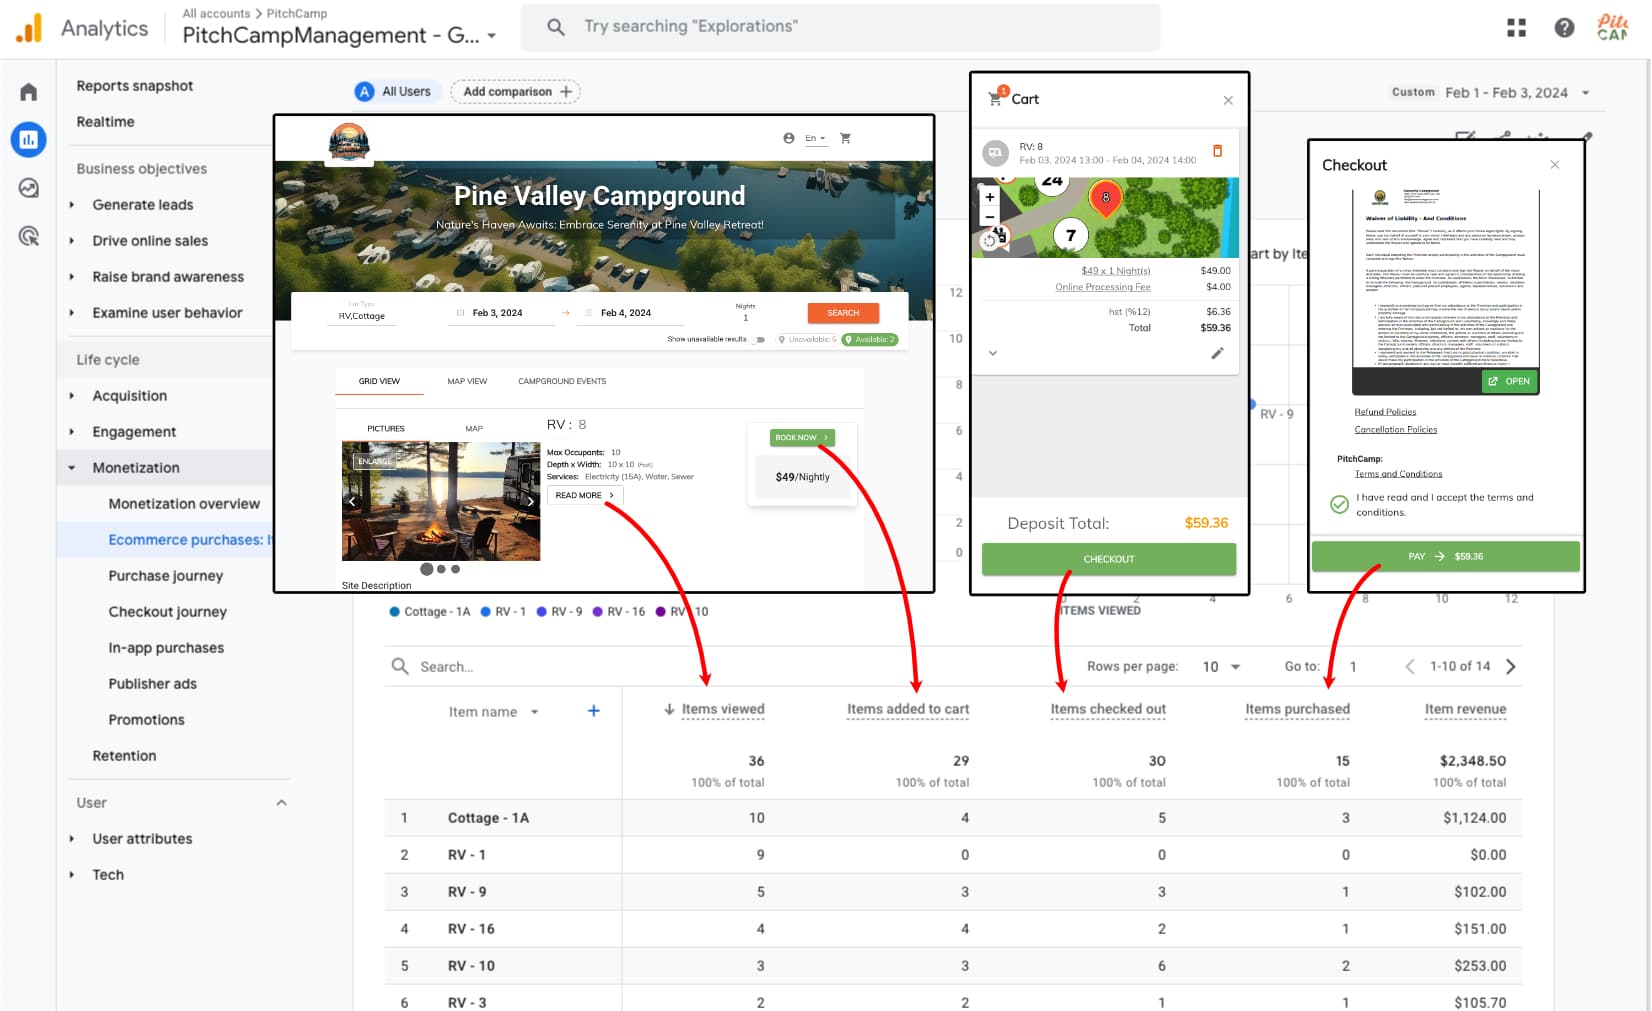Click the campground user account icon
1652x1011 pixels.
tap(788, 138)
